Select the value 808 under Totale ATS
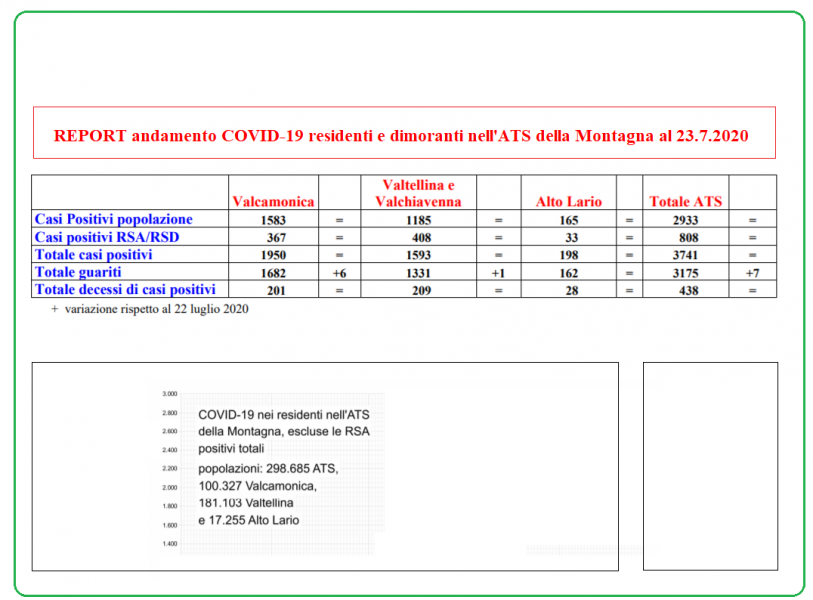Screen dimensions: 813x600 tap(689, 238)
